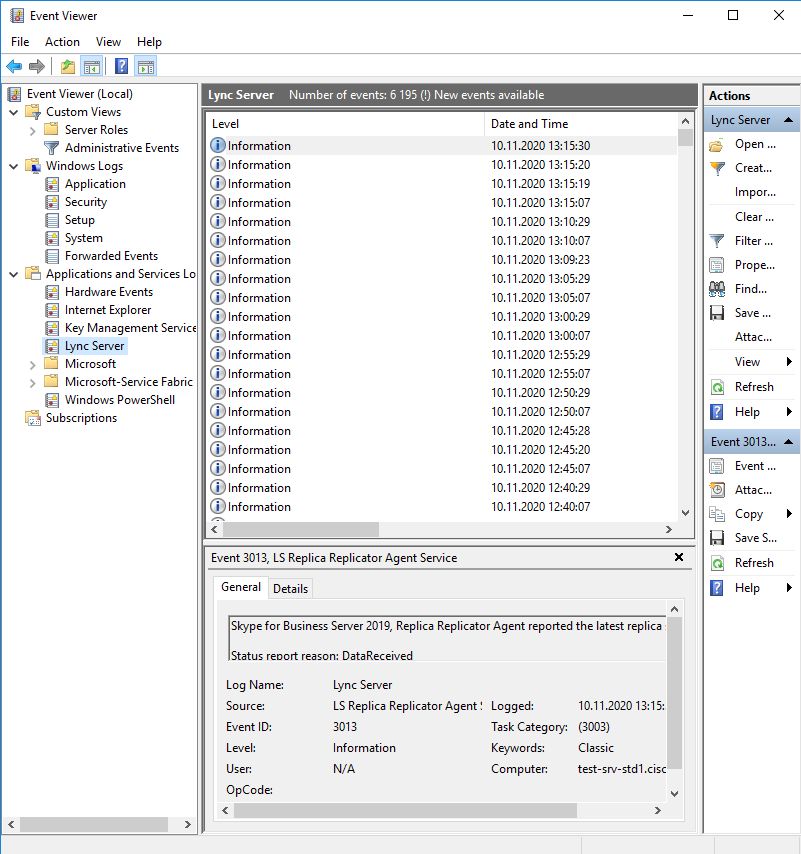
Task: Collapse the Windows Logs tree node
Action: 14,166
